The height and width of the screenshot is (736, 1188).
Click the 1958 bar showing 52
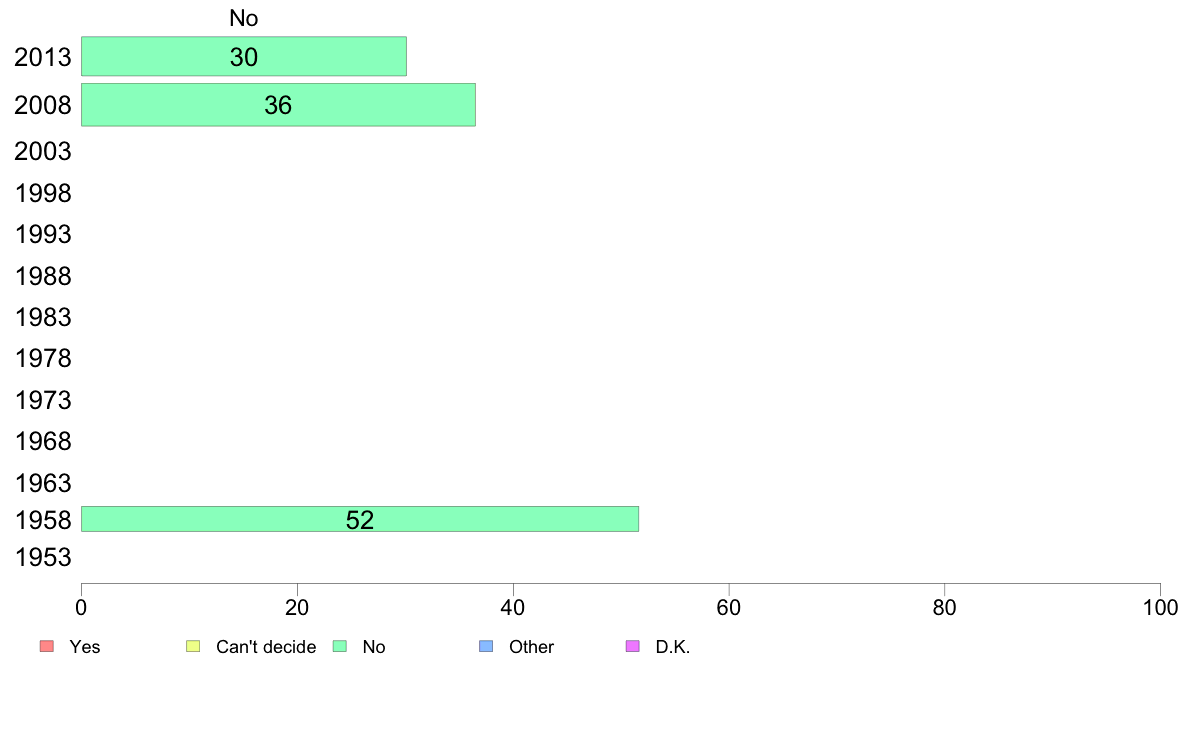360,519
